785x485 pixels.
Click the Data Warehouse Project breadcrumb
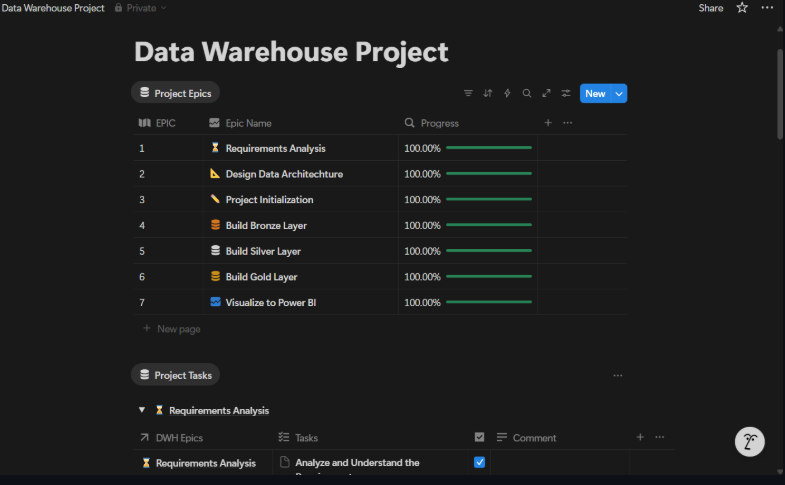pos(53,8)
